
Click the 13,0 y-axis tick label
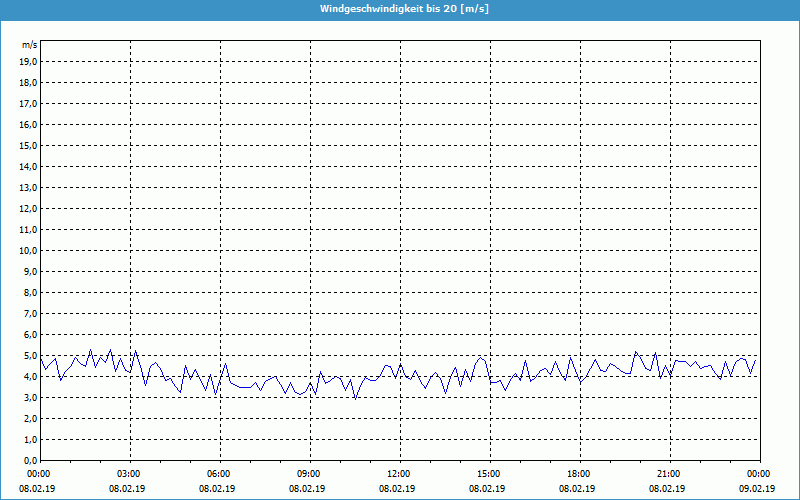(x=29, y=187)
